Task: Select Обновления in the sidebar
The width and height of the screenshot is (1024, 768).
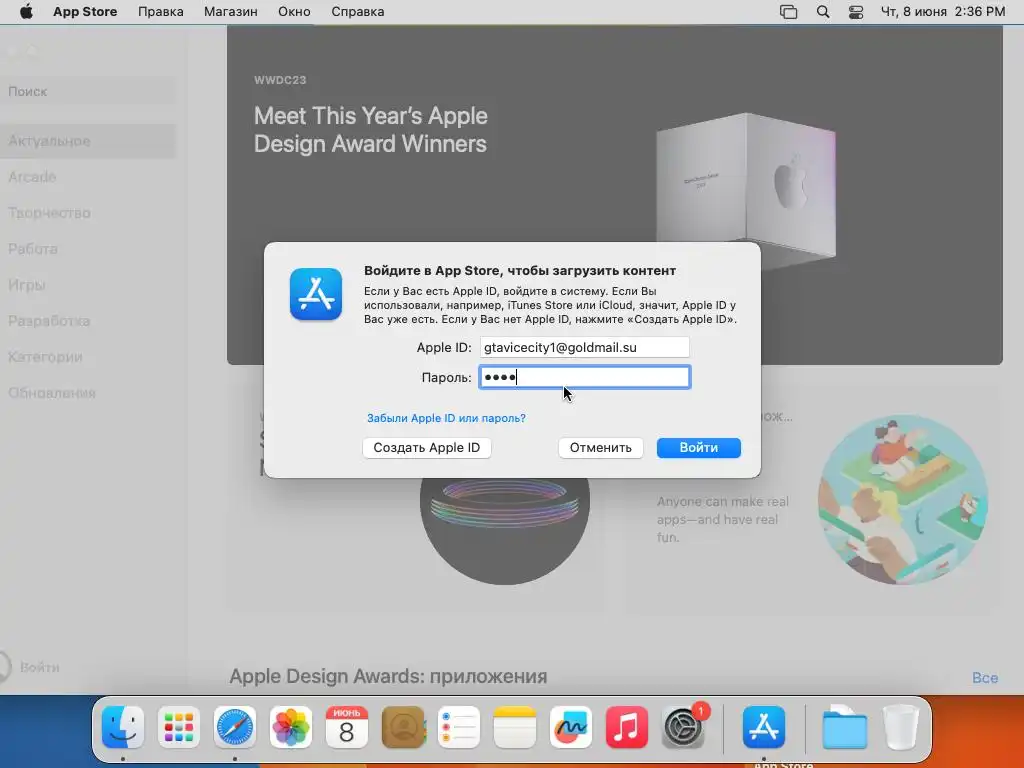Action: pyautogui.click(x=88, y=392)
